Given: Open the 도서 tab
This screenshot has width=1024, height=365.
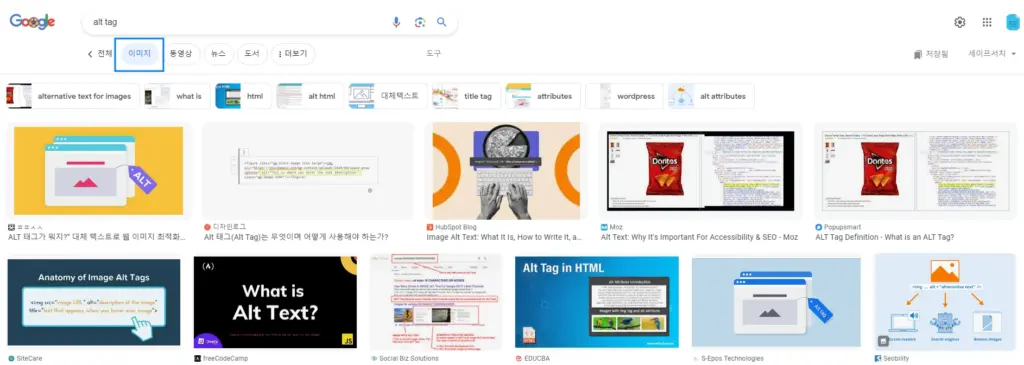Looking at the screenshot, I should click(251, 54).
